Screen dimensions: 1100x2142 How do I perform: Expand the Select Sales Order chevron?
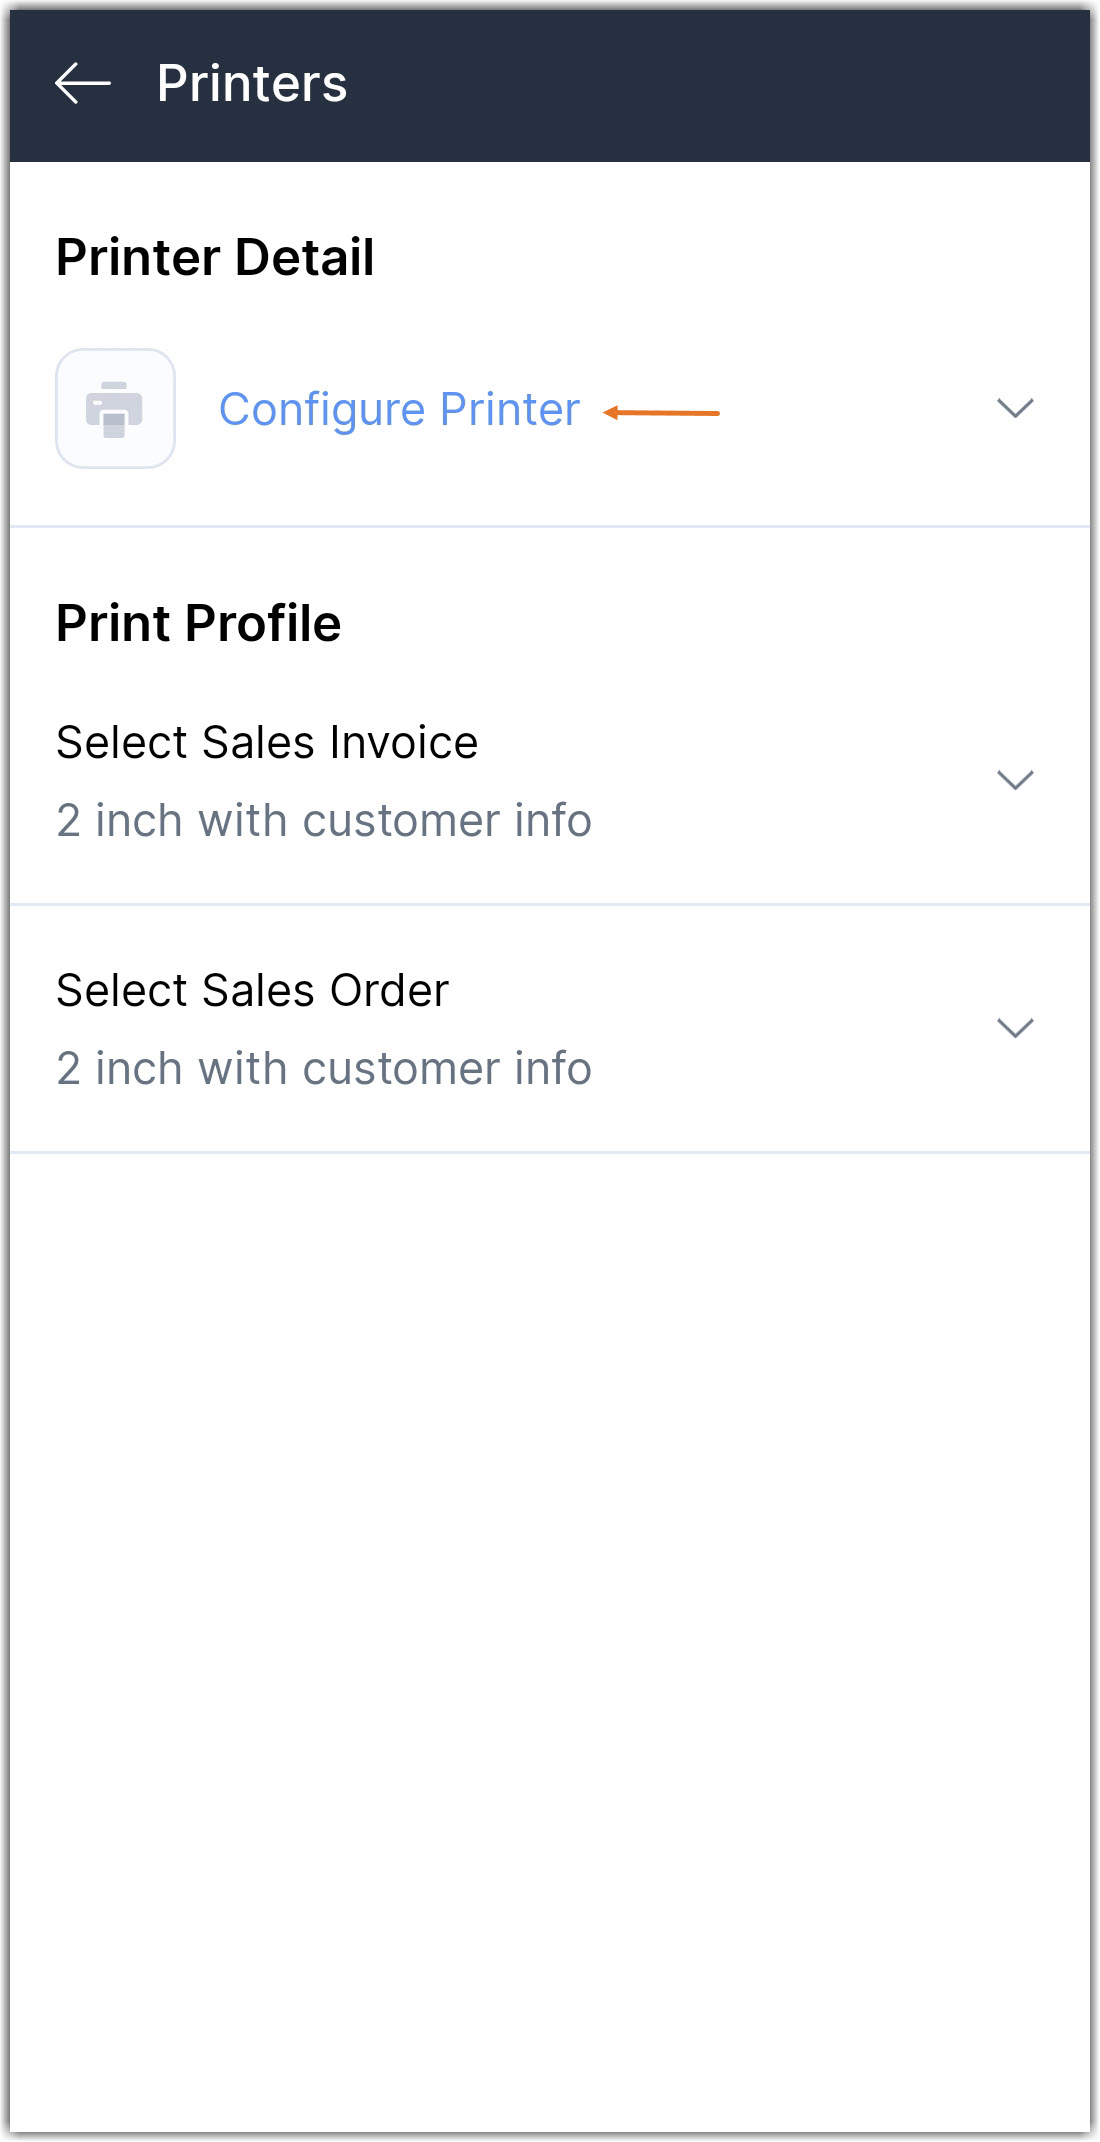point(1014,1028)
